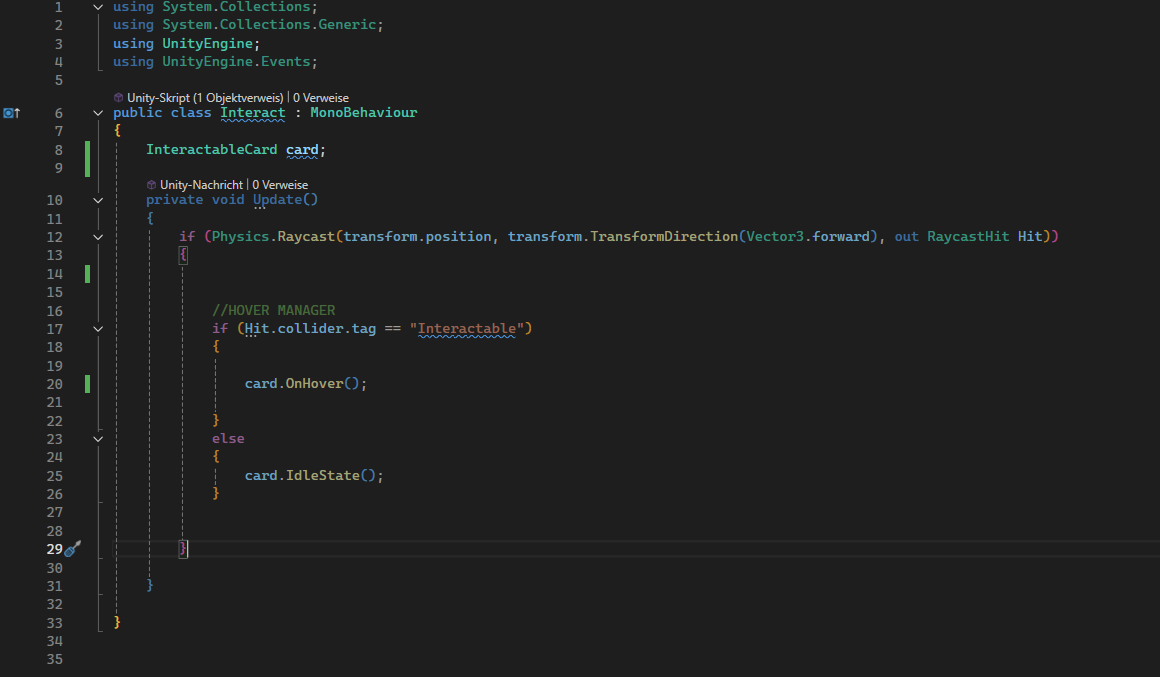The height and width of the screenshot is (677, 1160).
Task: Click the Unity cube icon above the Interact class
Action: point(118,97)
